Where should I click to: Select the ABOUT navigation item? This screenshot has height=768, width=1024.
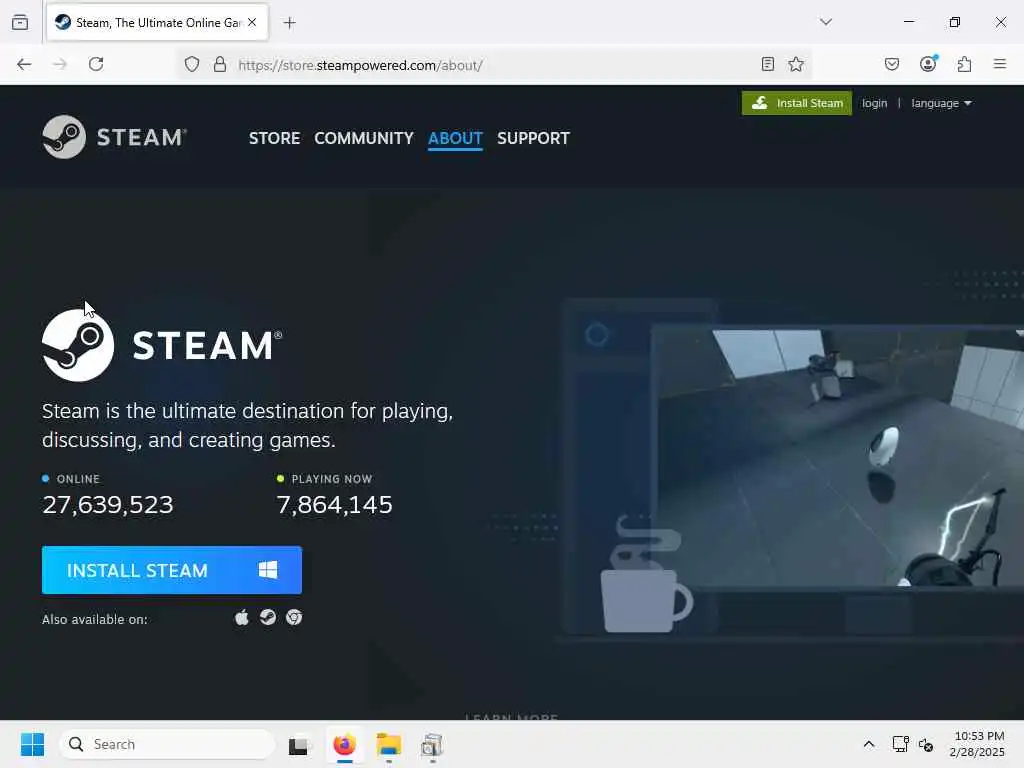455,138
